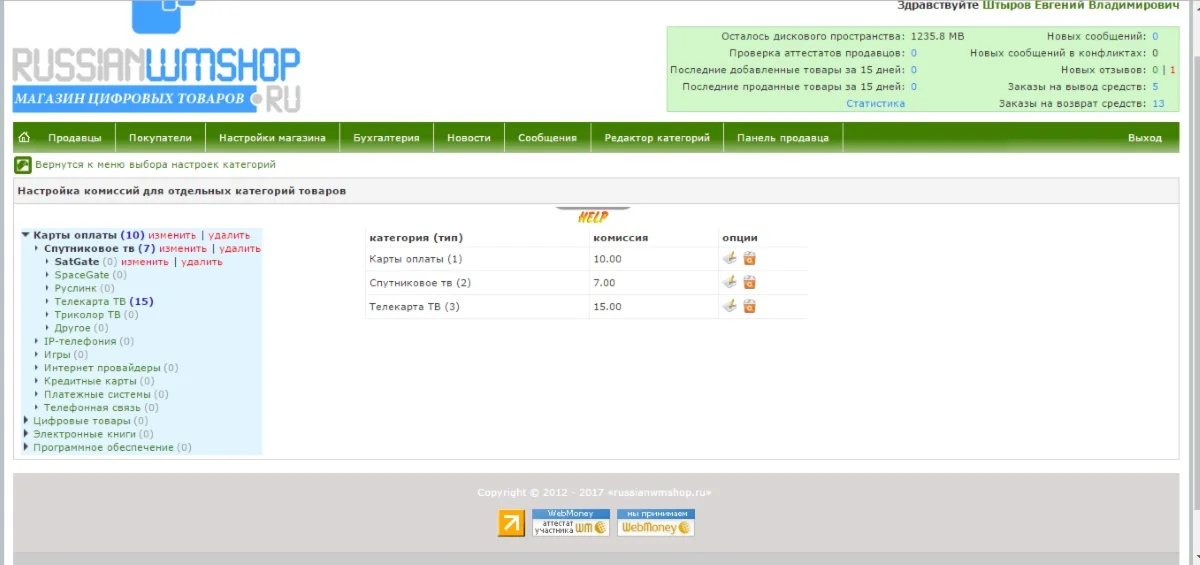Select Телефонная связь in category tree
The width and height of the screenshot is (1200, 565).
tap(93, 407)
